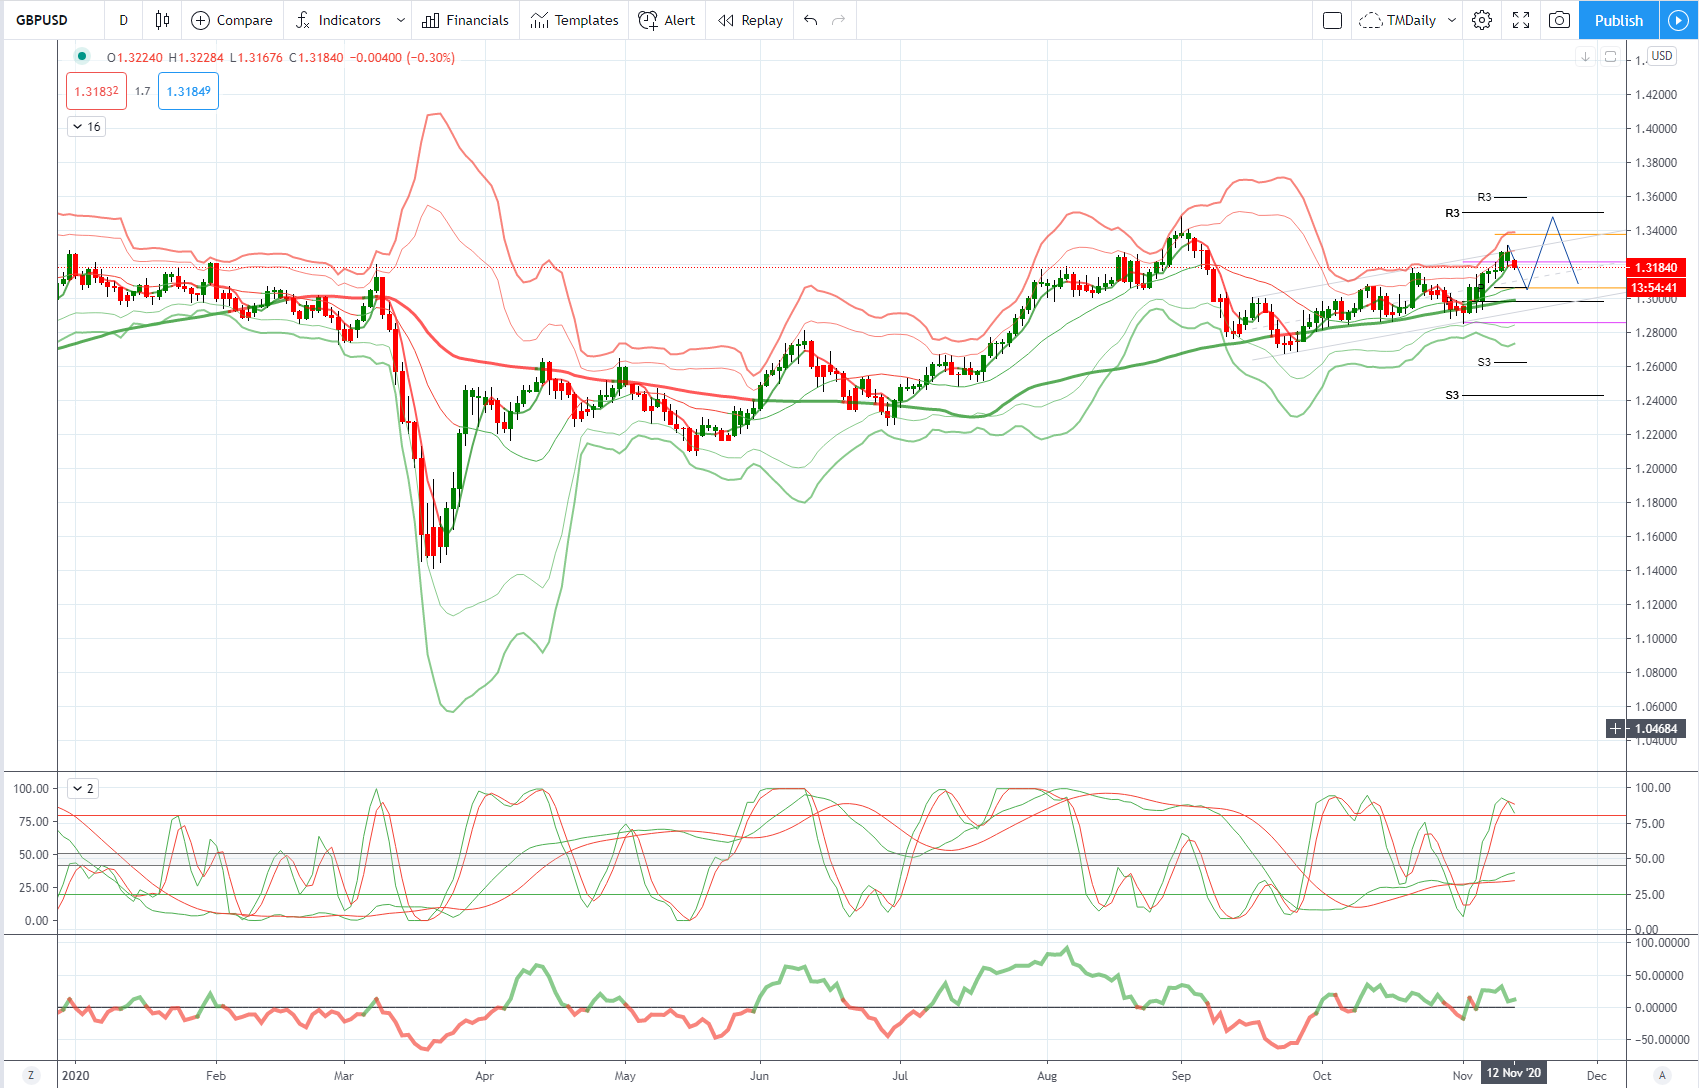Click the GBPUSD symbol search field
The width and height of the screenshot is (1699, 1088).
(42, 20)
